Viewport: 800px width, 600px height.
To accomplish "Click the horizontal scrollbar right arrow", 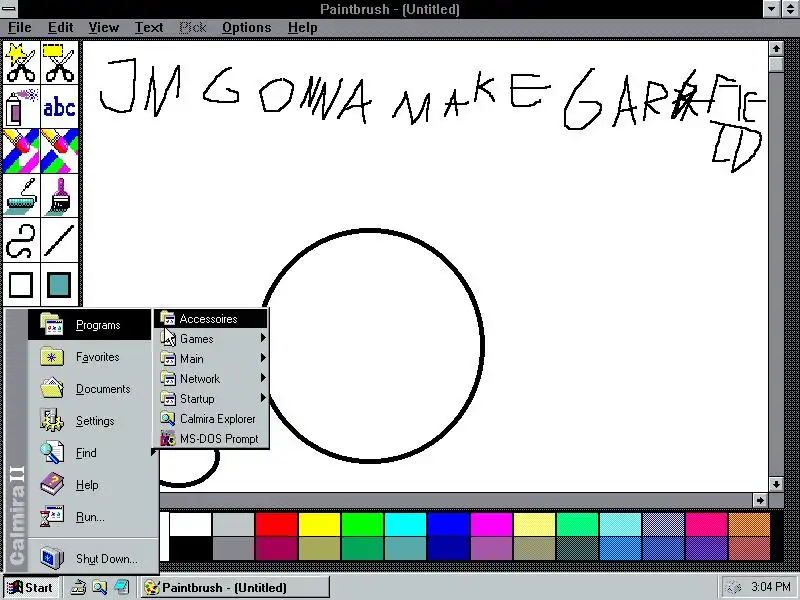I will (x=760, y=500).
